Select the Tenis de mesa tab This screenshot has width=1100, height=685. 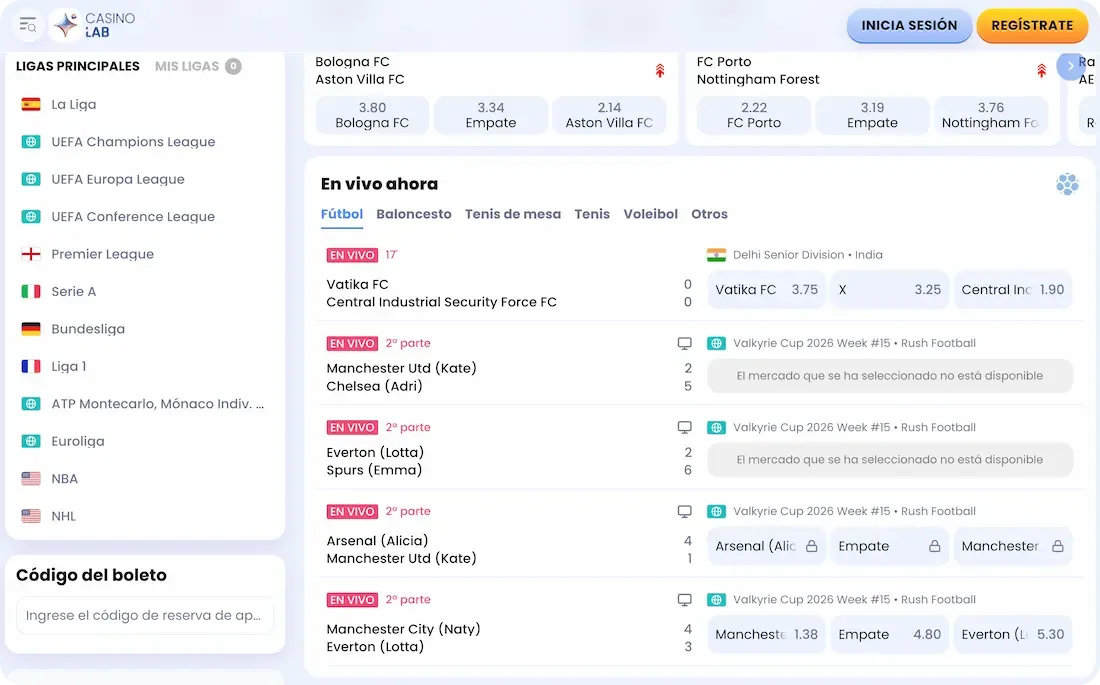pyautogui.click(x=512, y=214)
